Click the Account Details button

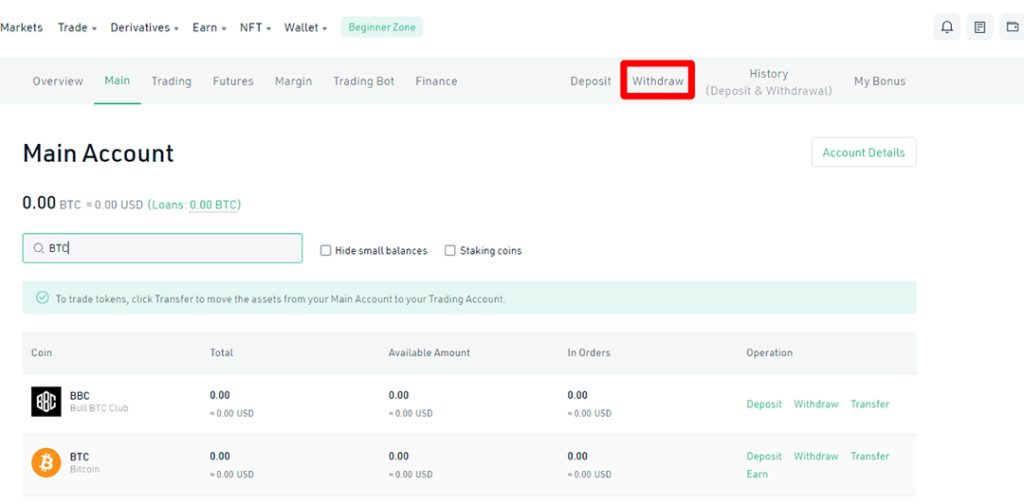pyautogui.click(x=863, y=152)
